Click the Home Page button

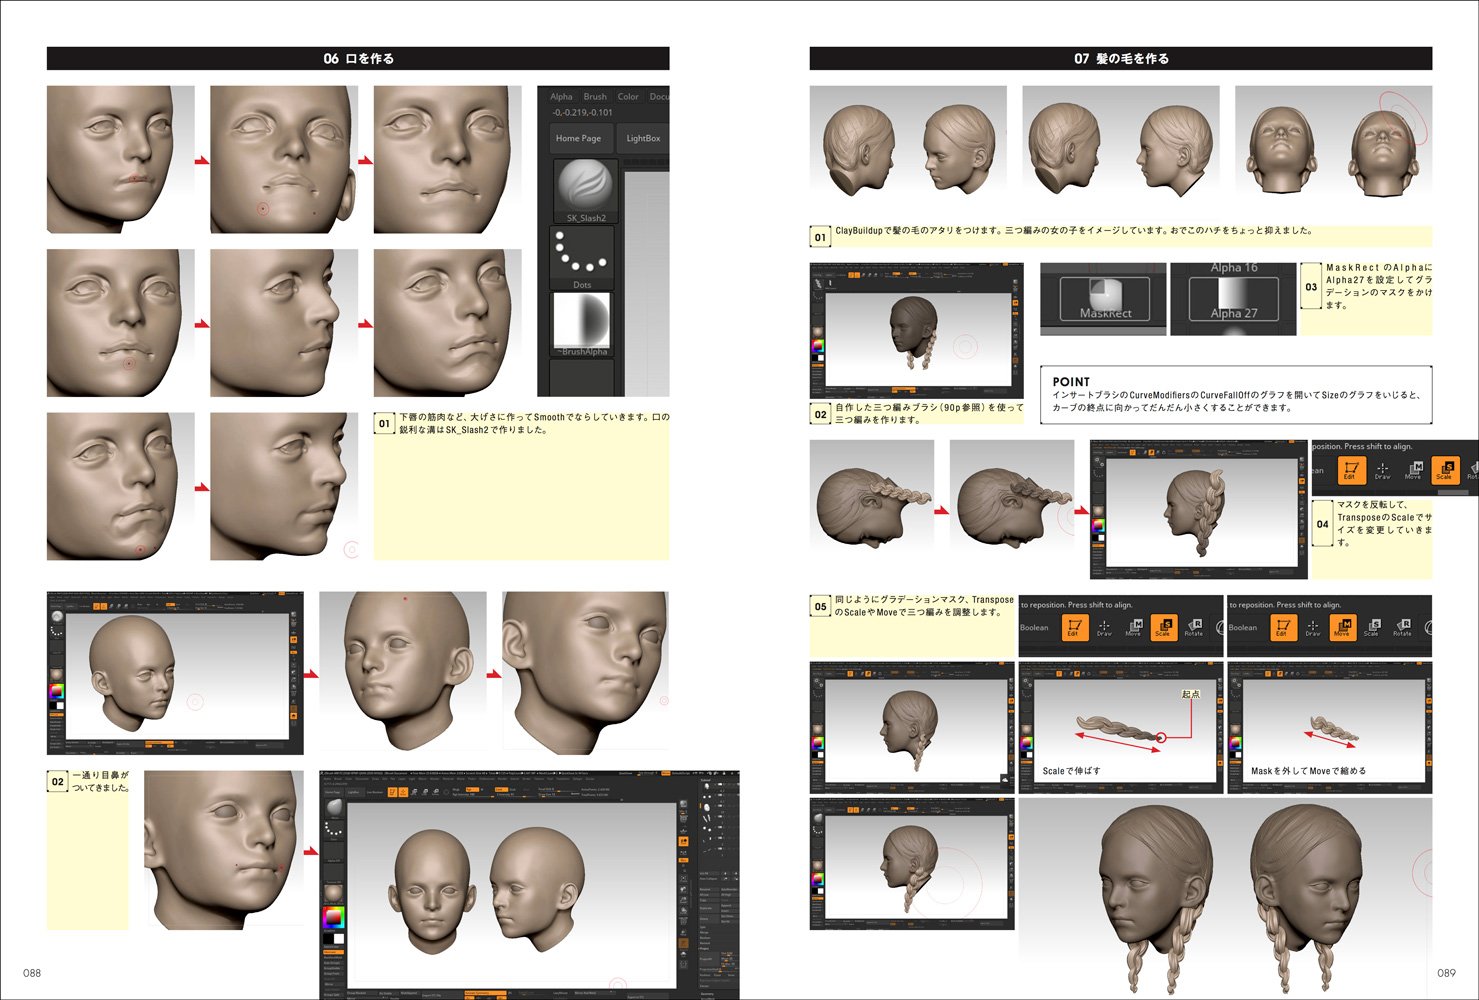point(578,138)
